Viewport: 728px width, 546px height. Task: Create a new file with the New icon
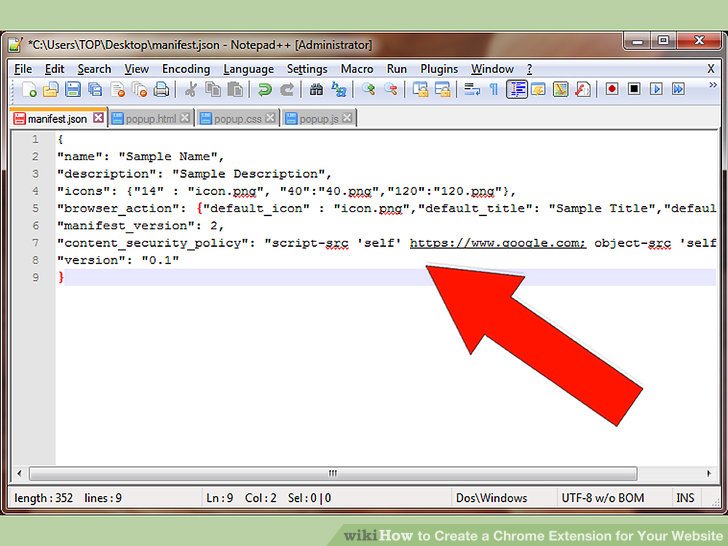30,89
